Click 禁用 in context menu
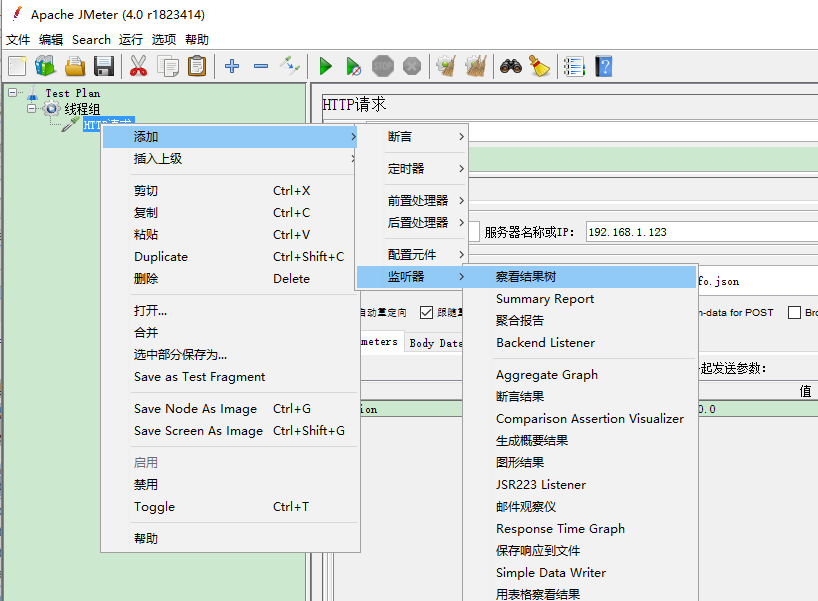The width and height of the screenshot is (818, 601). click(x=230, y=485)
